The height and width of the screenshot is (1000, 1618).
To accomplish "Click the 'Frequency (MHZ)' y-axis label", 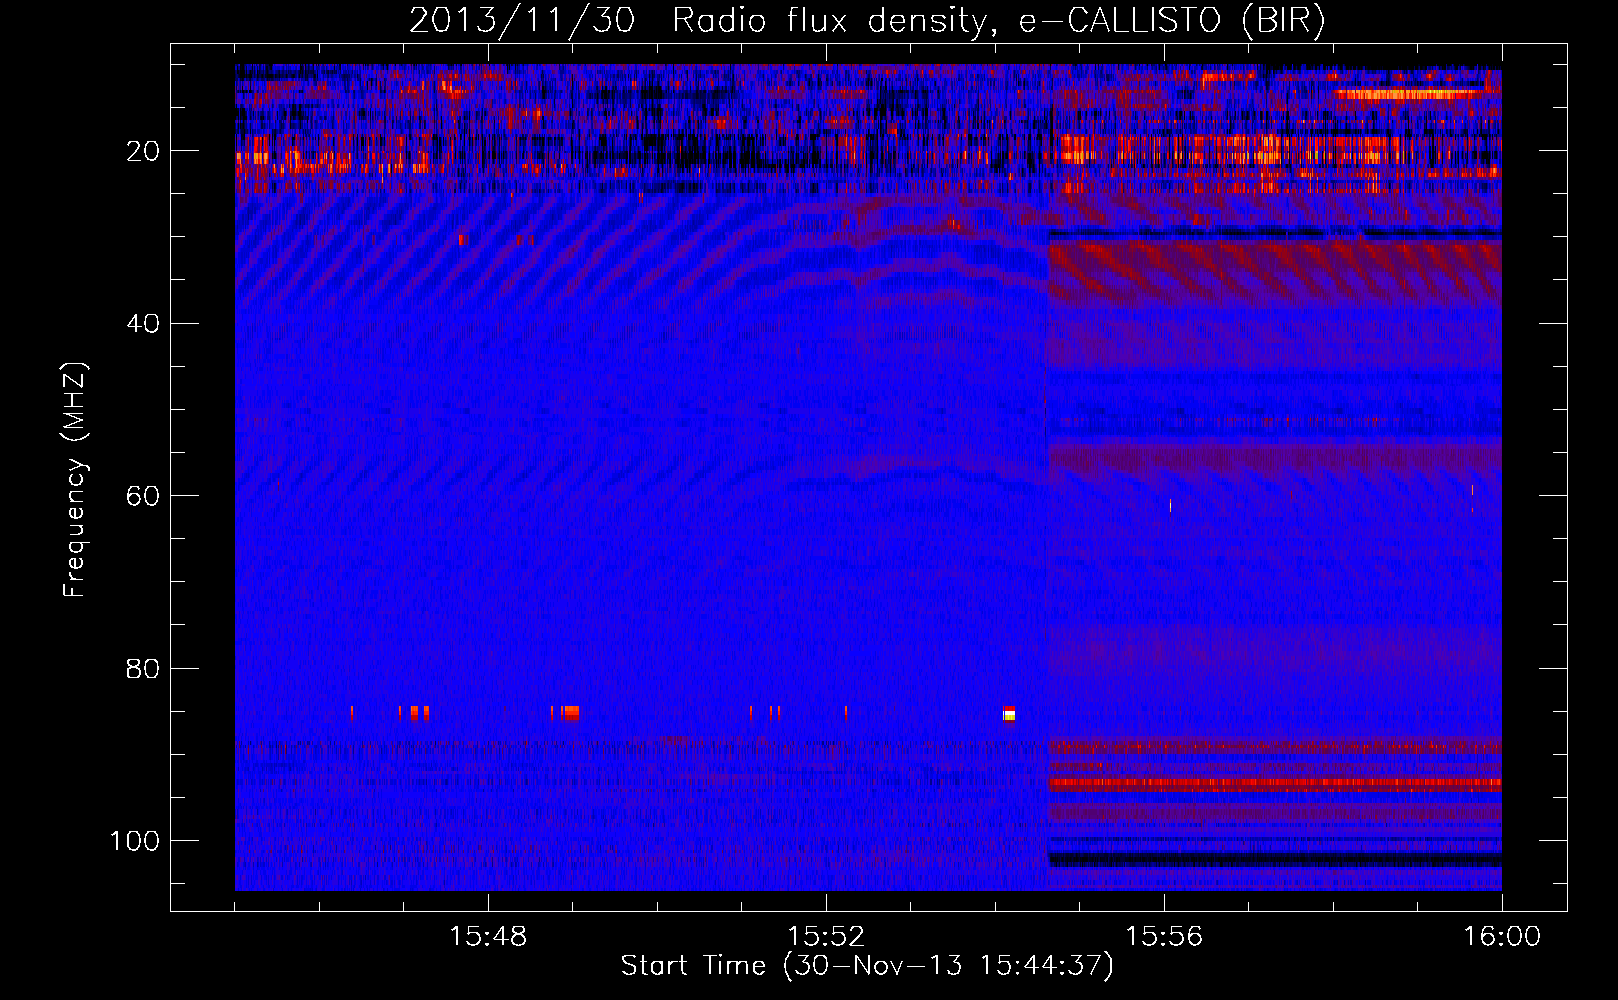I will [75, 479].
